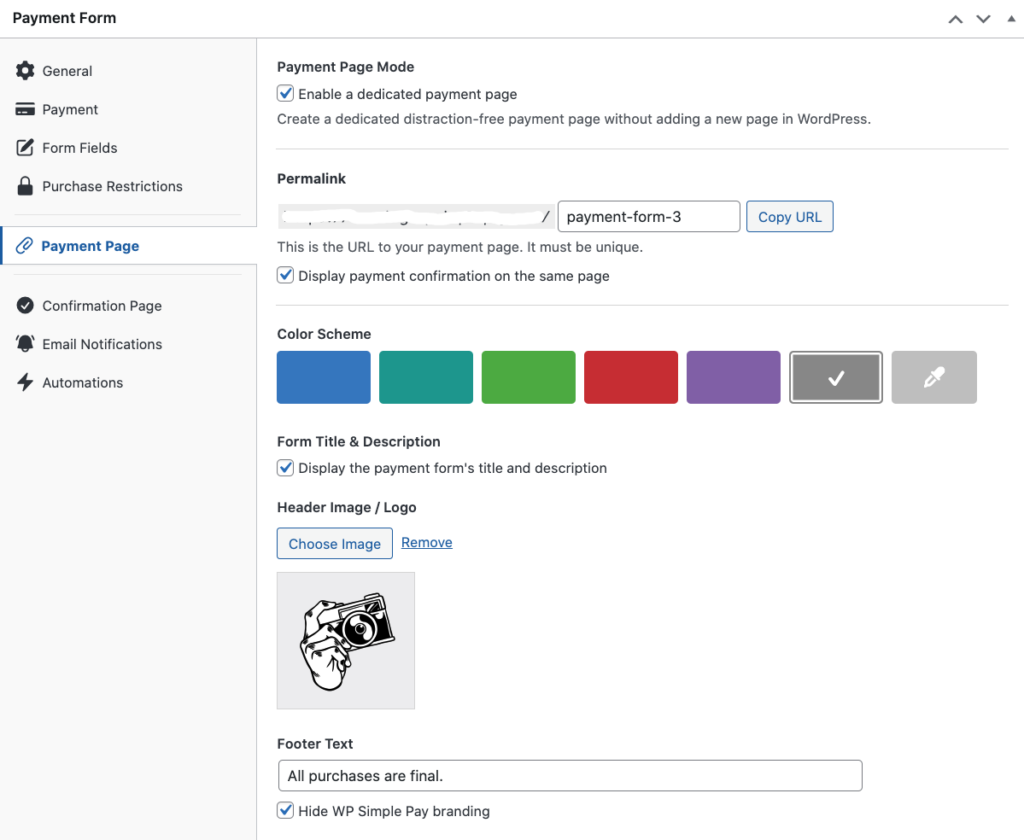Screen dimensions: 1024x840
Task: Uncheck Display the payment form's title and description
Action: pyautogui.click(x=286, y=468)
